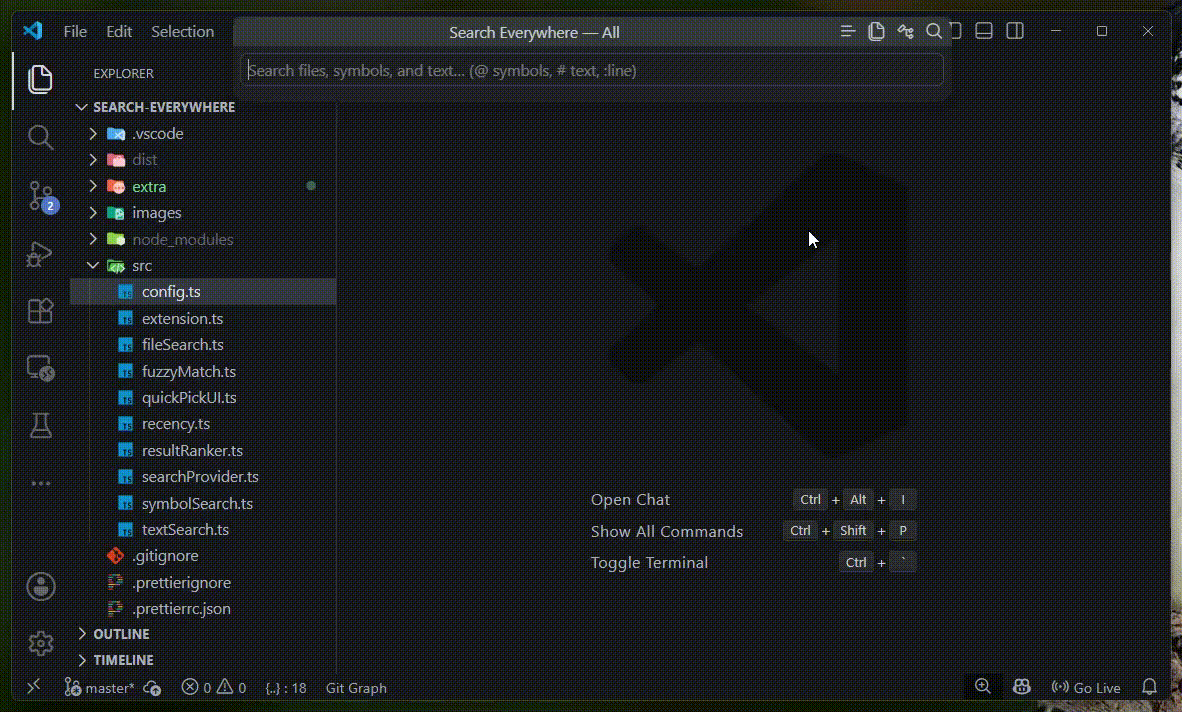
Task: Open the File menu
Action: [x=75, y=32]
